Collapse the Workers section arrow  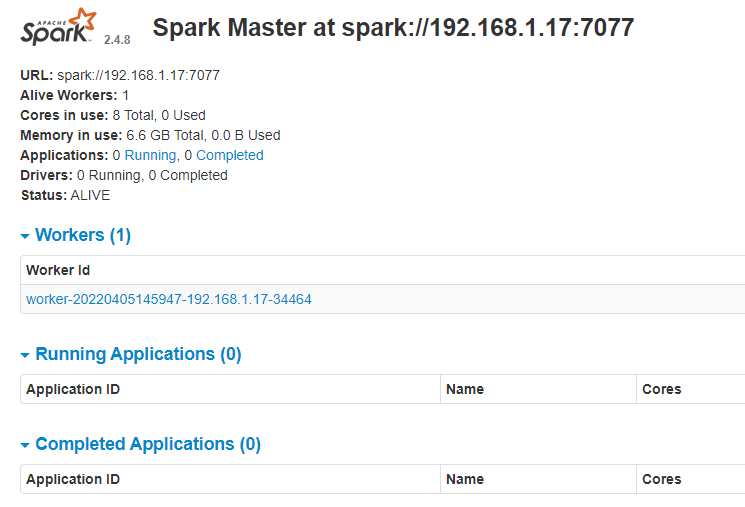[x=26, y=236]
